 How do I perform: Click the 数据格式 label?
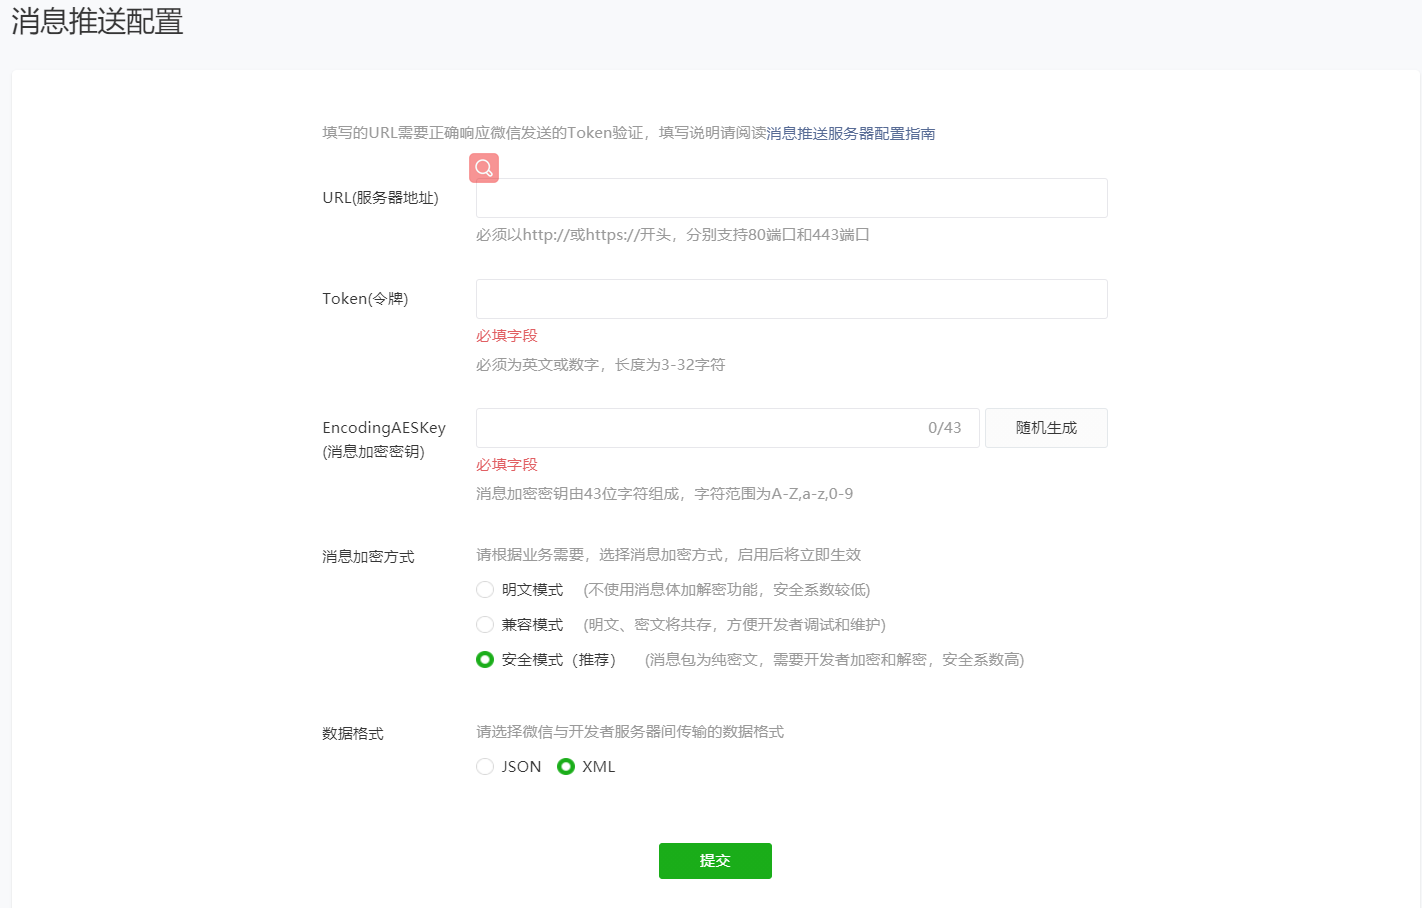coord(353,734)
